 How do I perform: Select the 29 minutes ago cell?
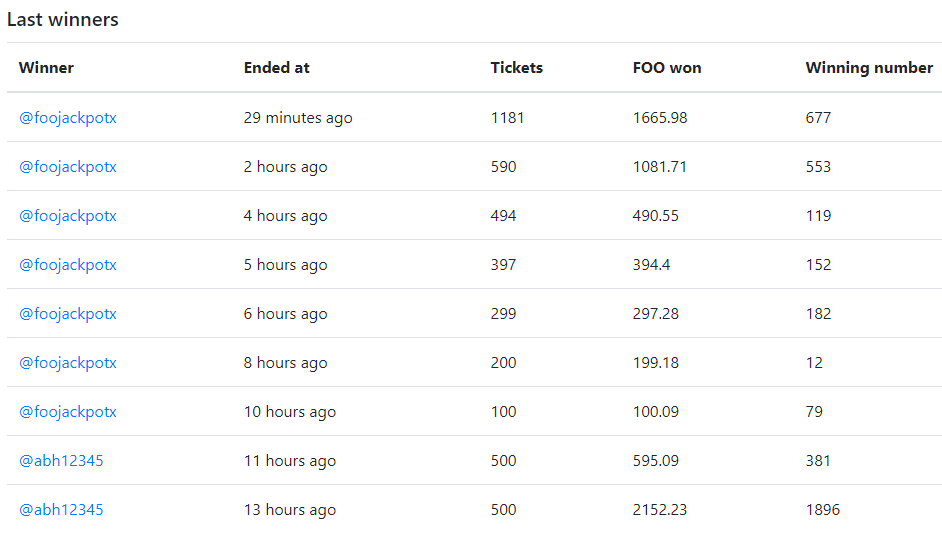[298, 118]
